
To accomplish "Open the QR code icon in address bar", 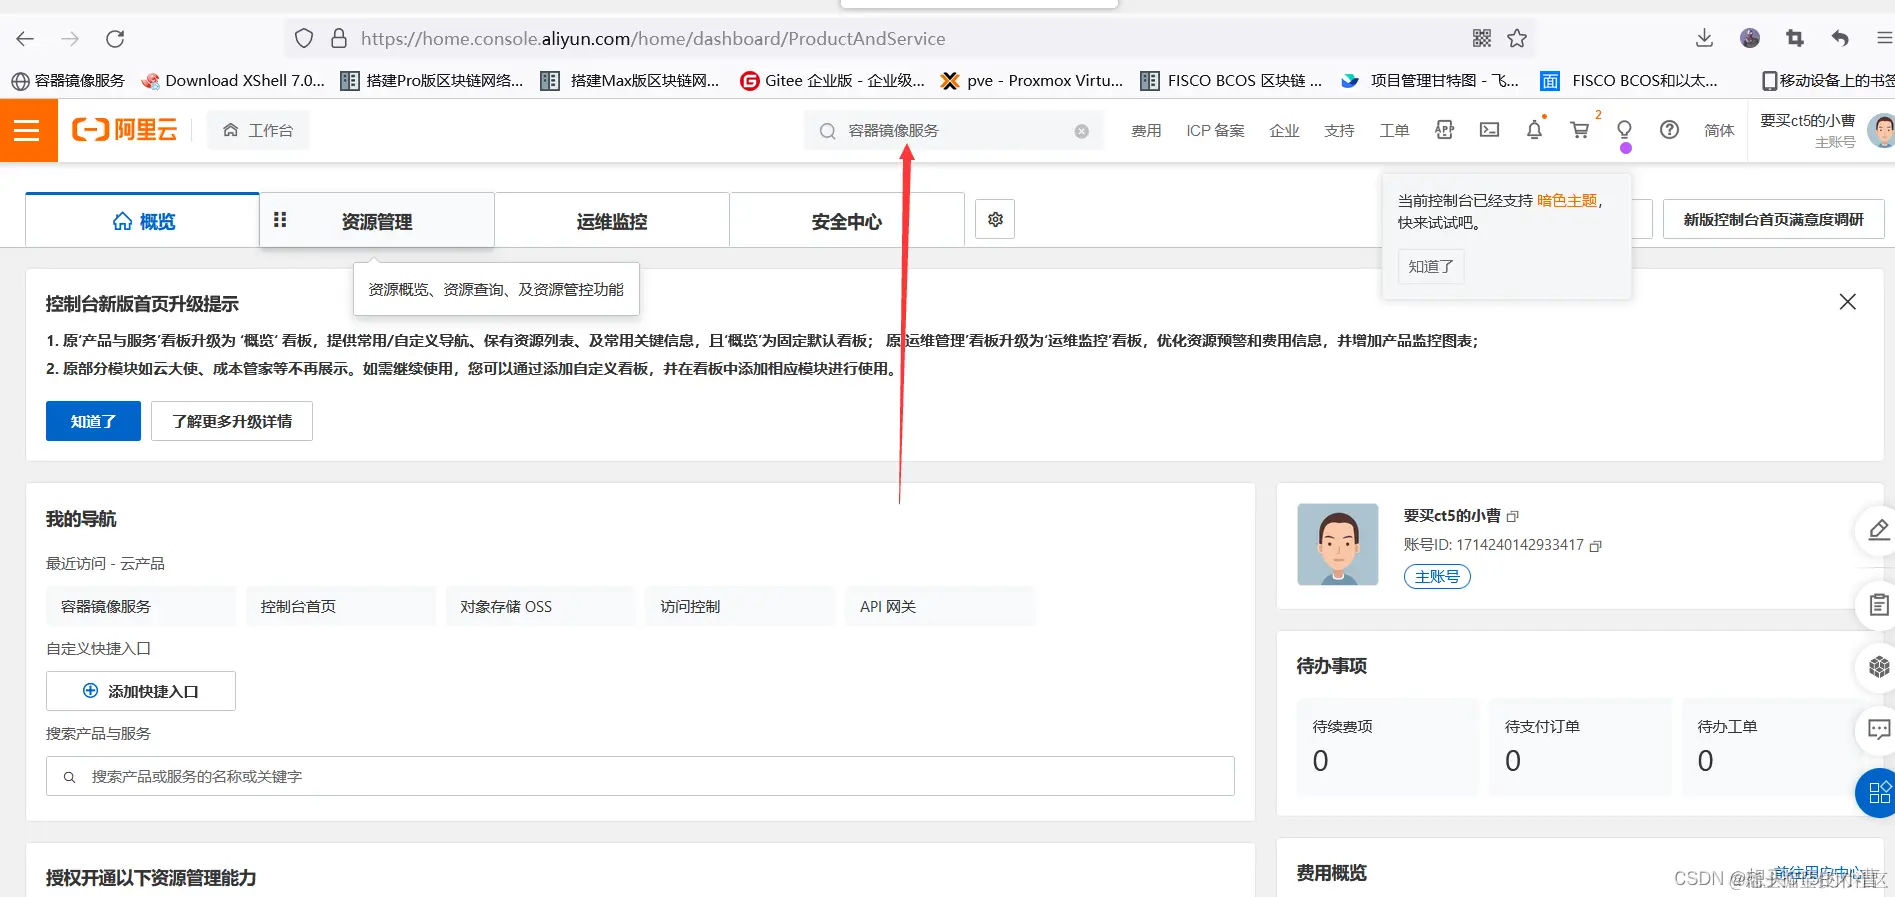I will pos(1482,38).
